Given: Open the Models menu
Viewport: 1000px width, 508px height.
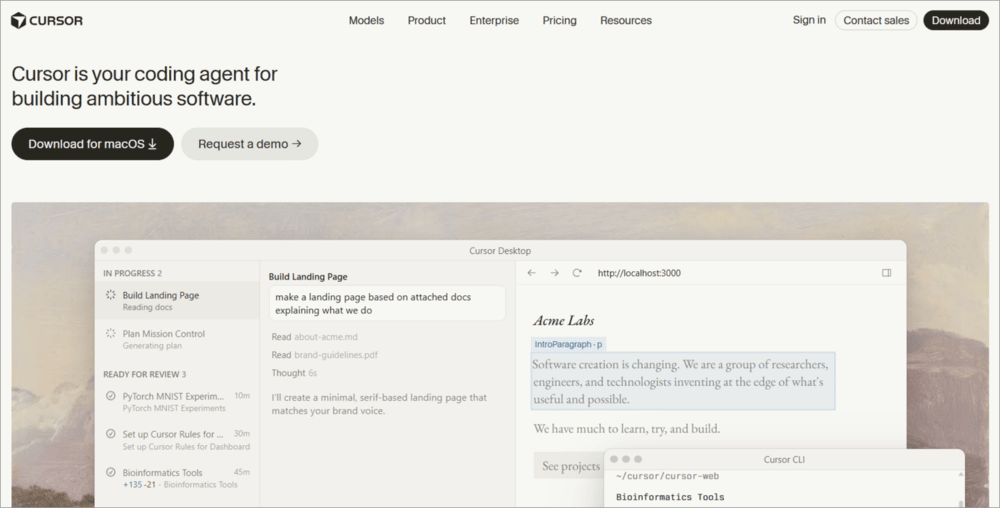Looking at the screenshot, I should [x=366, y=20].
